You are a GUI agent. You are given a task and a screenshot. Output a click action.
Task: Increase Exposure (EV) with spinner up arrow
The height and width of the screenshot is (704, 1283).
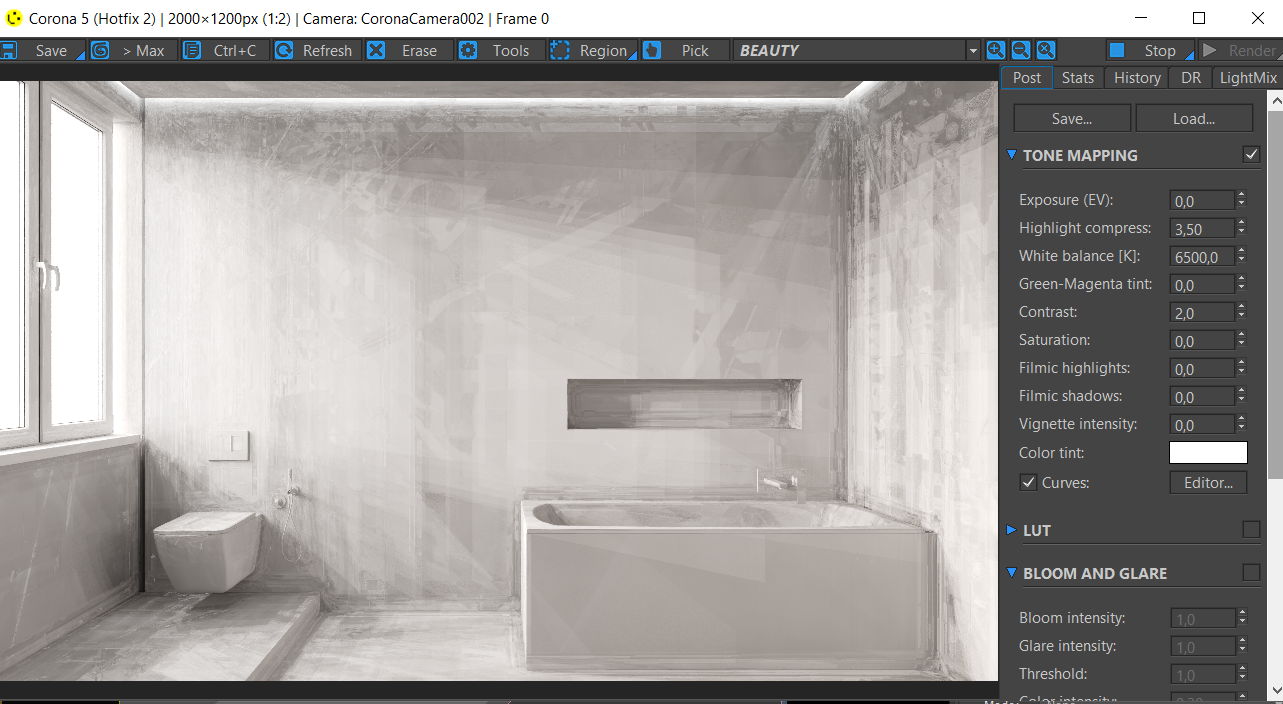pos(1241,195)
